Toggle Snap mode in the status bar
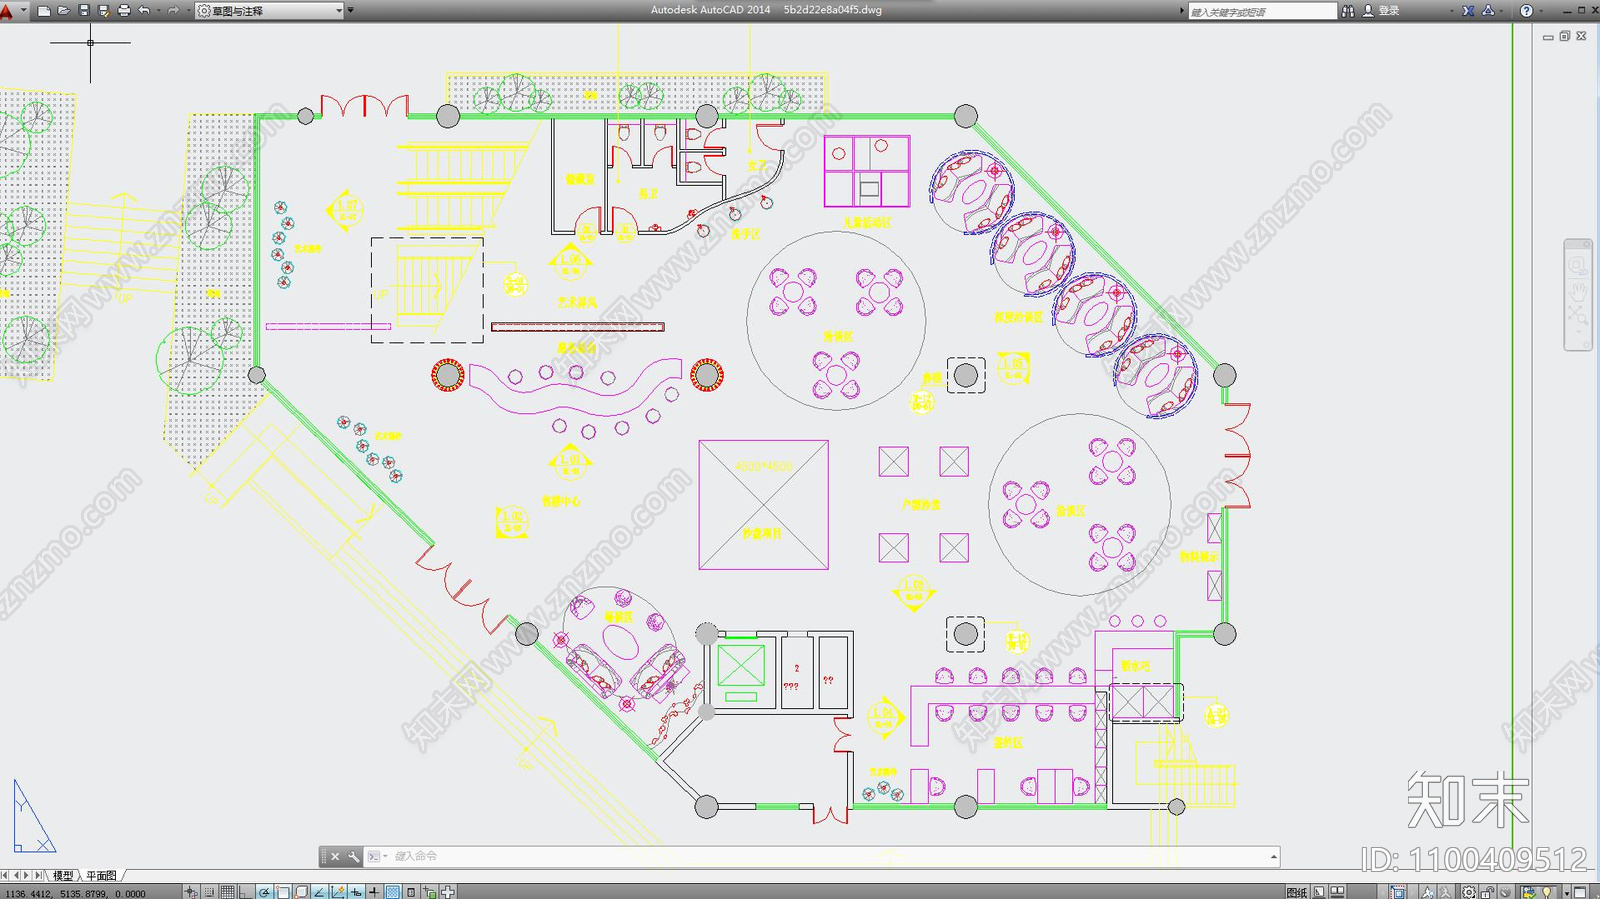The width and height of the screenshot is (1600, 899). click(209, 892)
